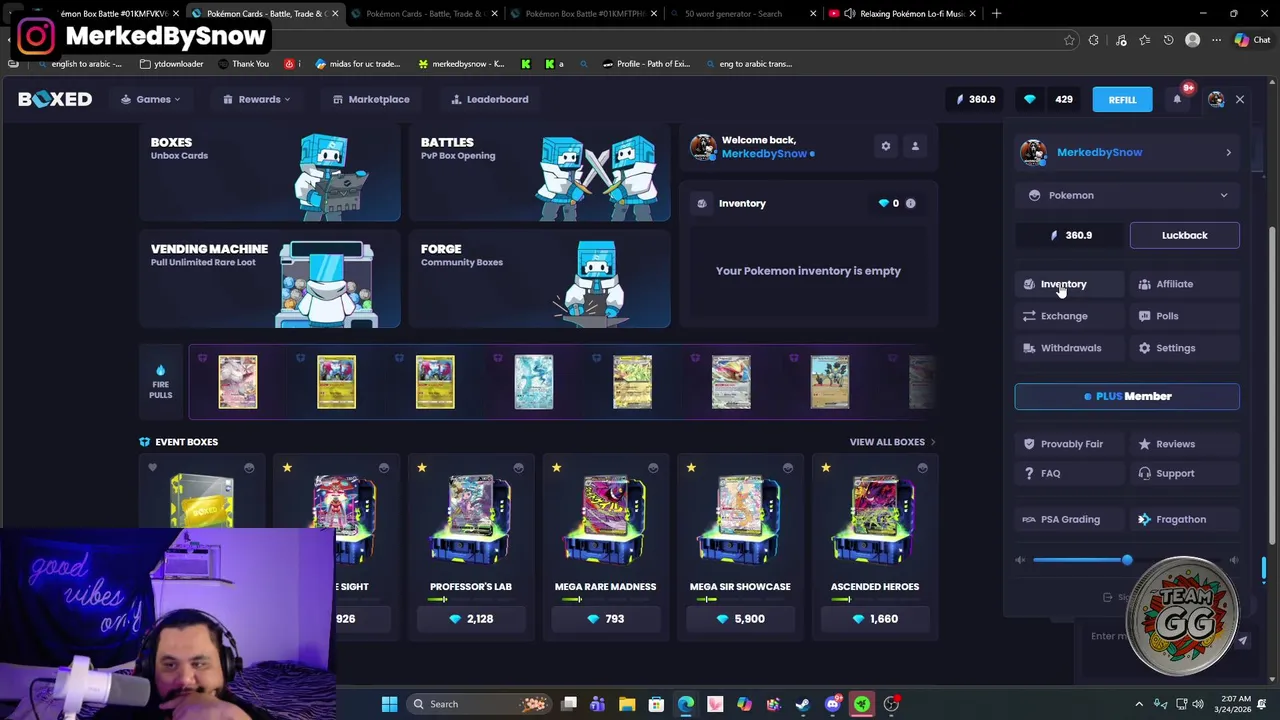Click the loud speaker icon right of slider

tap(1233, 560)
